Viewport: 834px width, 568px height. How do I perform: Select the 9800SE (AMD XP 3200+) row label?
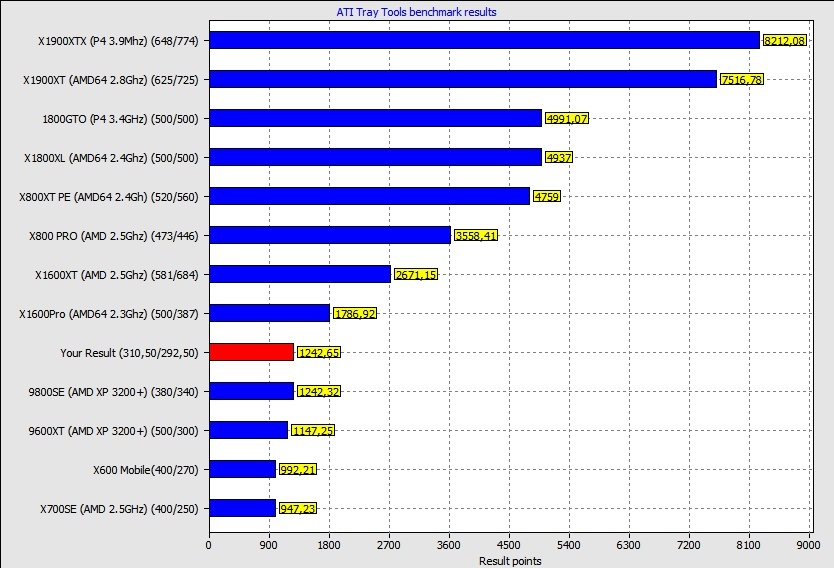(113, 392)
